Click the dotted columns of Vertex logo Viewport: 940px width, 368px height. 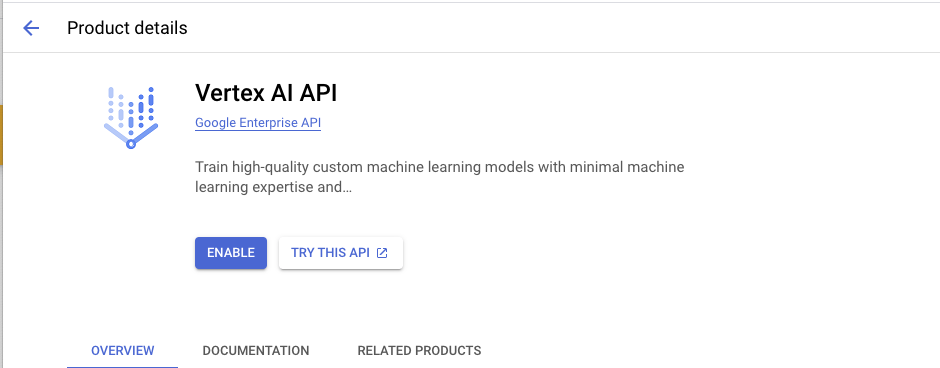(x=131, y=108)
